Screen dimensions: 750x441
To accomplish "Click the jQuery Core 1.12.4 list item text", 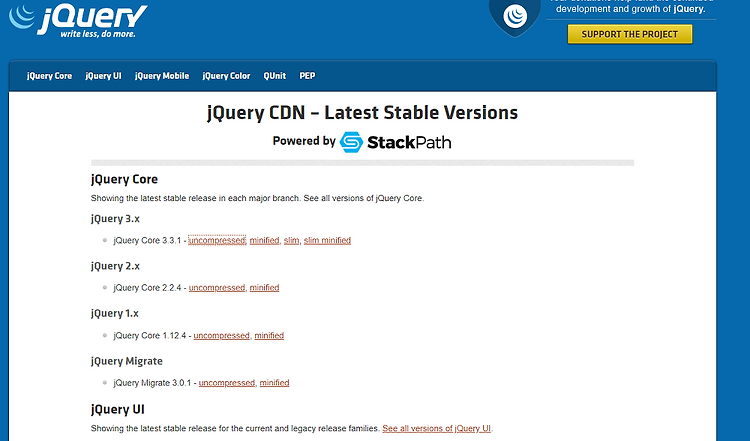I will [150, 335].
